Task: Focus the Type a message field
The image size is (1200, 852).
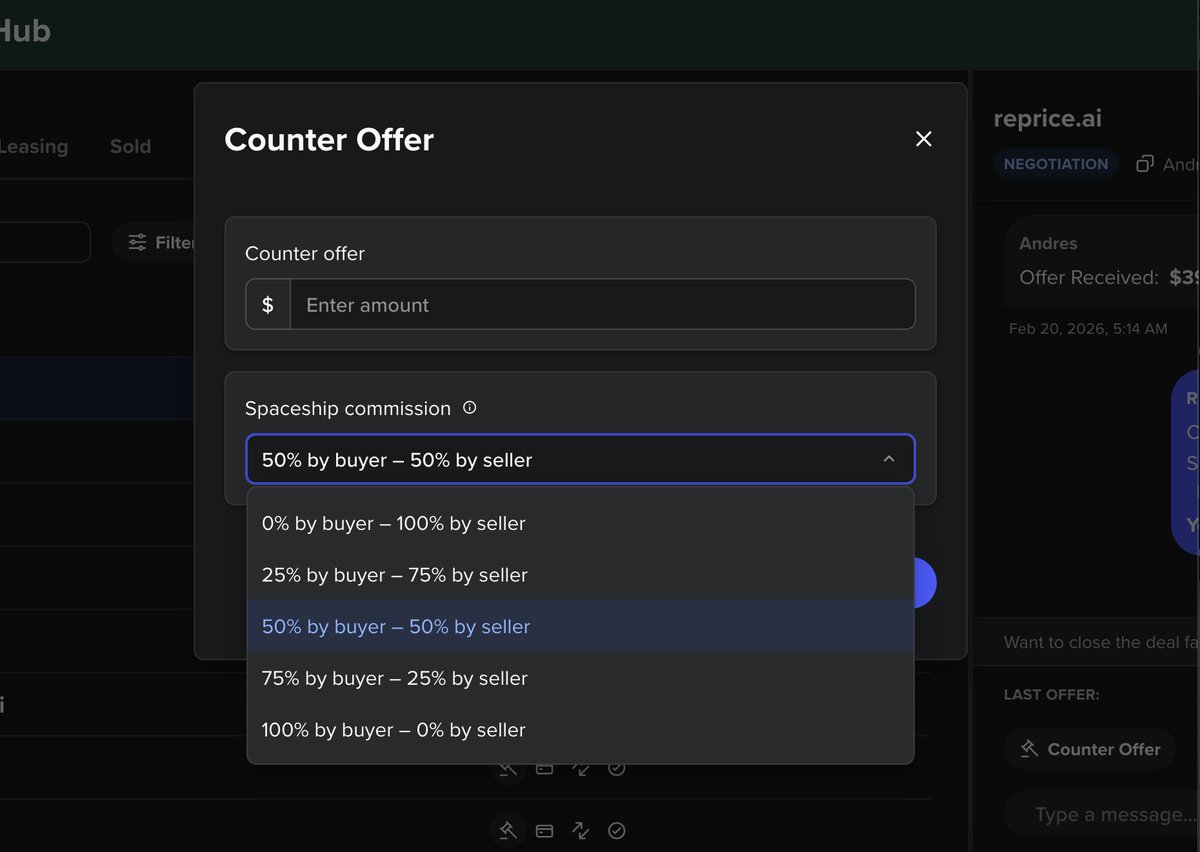Action: (1102, 814)
